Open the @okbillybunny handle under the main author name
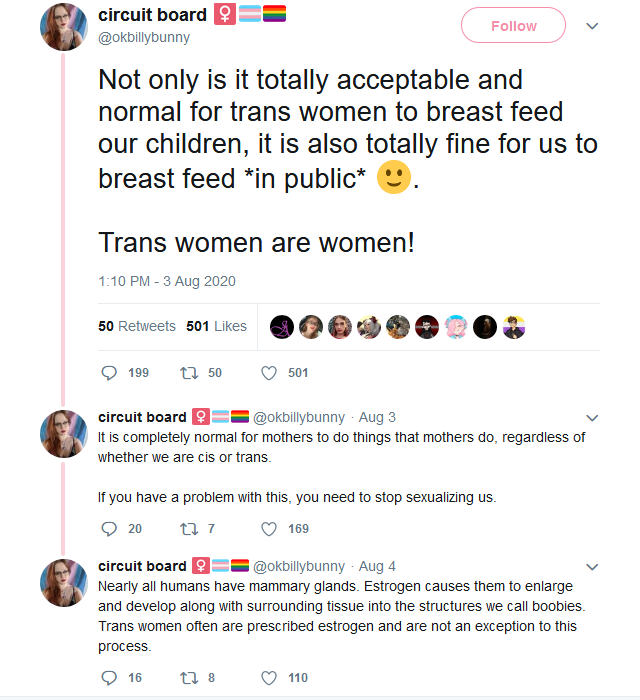Screen dimensions: 640x700 point(144,38)
